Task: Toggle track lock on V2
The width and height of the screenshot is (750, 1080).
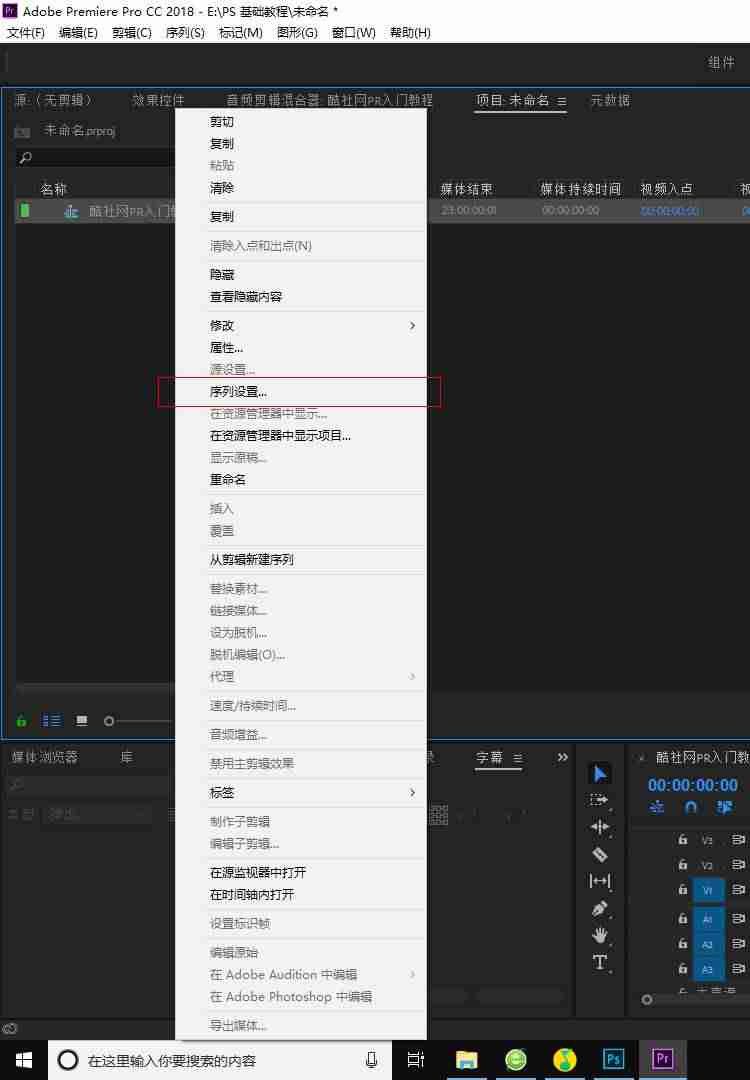Action: 683,864
